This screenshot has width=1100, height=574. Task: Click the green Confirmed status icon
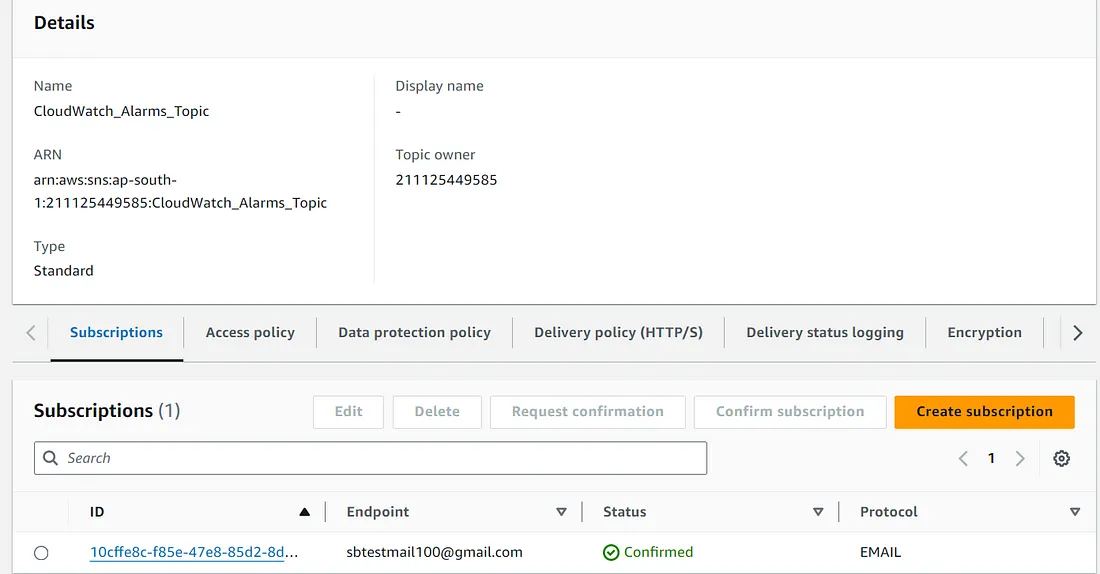click(611, 552)
